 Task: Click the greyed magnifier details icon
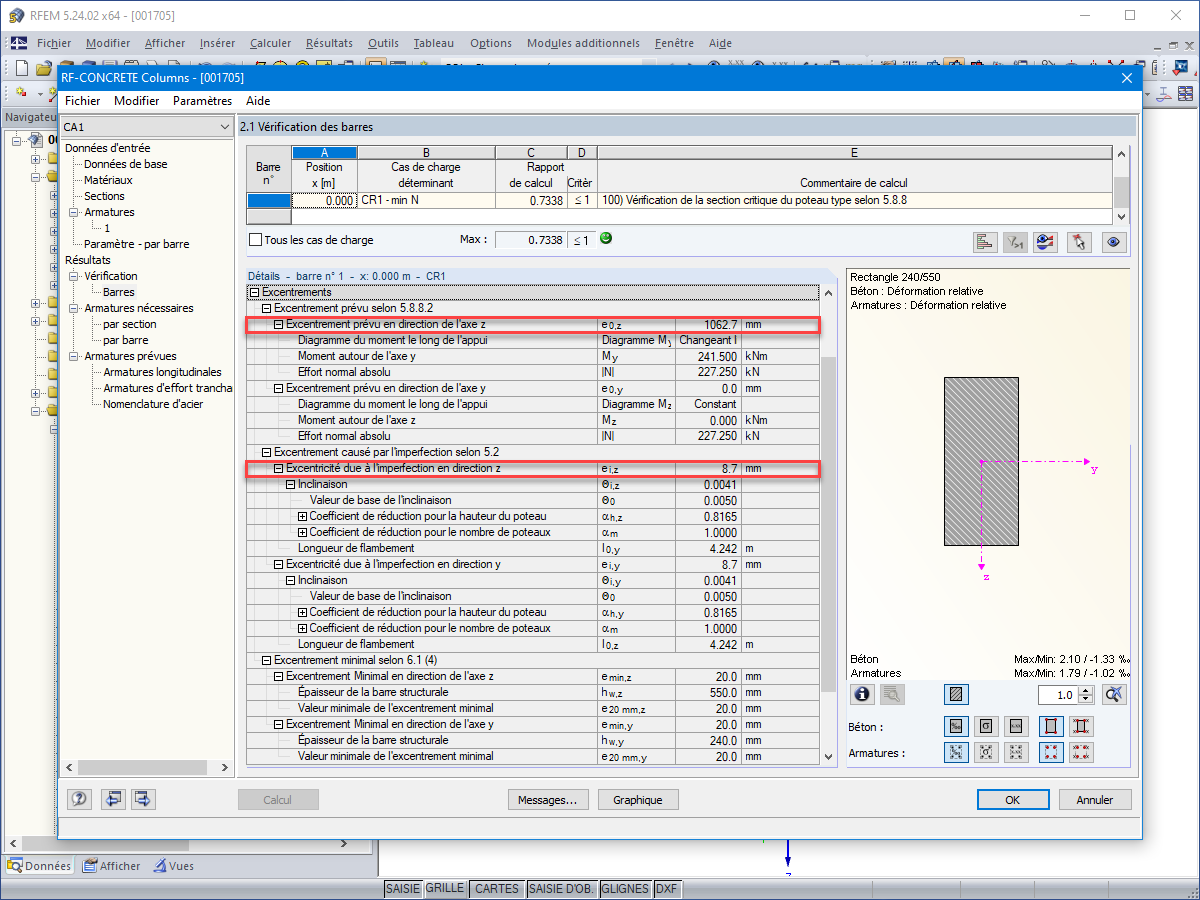[x=893, y=693]
